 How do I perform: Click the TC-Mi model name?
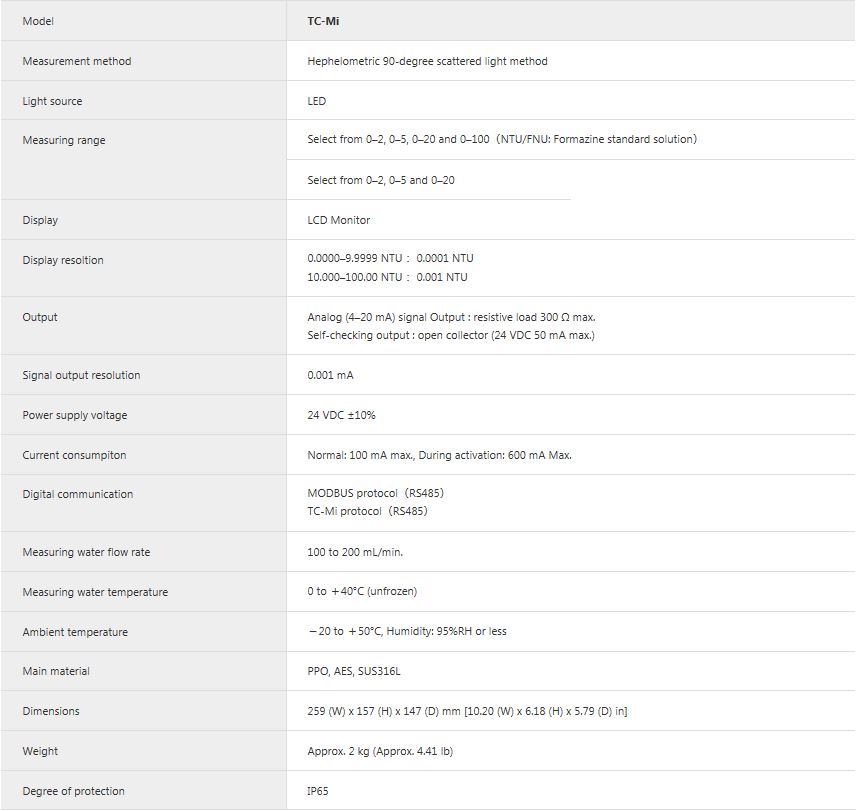(323, 21)
